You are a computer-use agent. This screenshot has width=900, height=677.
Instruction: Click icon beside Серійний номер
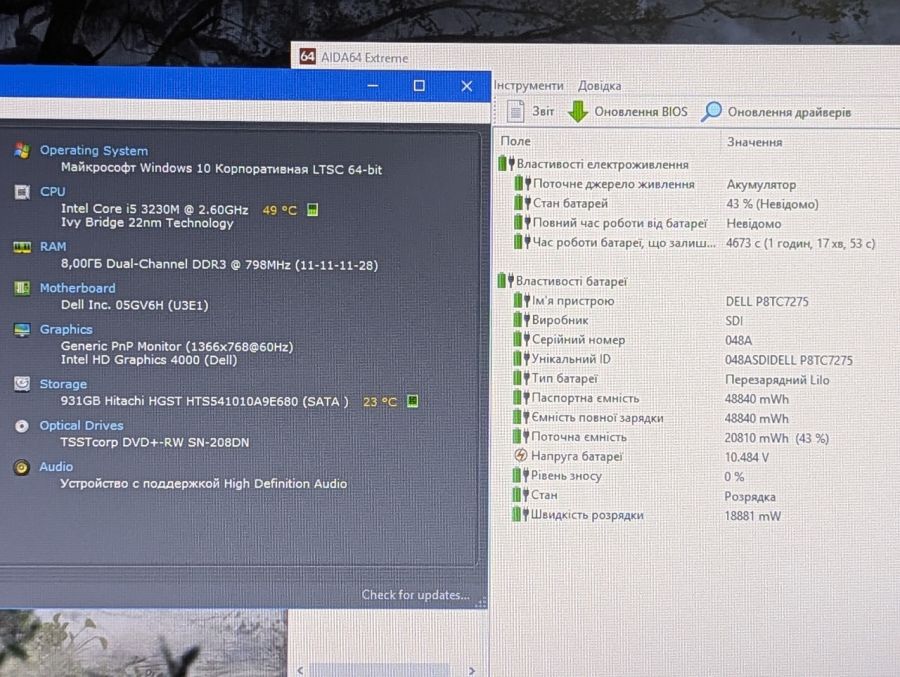click(522, 339)
